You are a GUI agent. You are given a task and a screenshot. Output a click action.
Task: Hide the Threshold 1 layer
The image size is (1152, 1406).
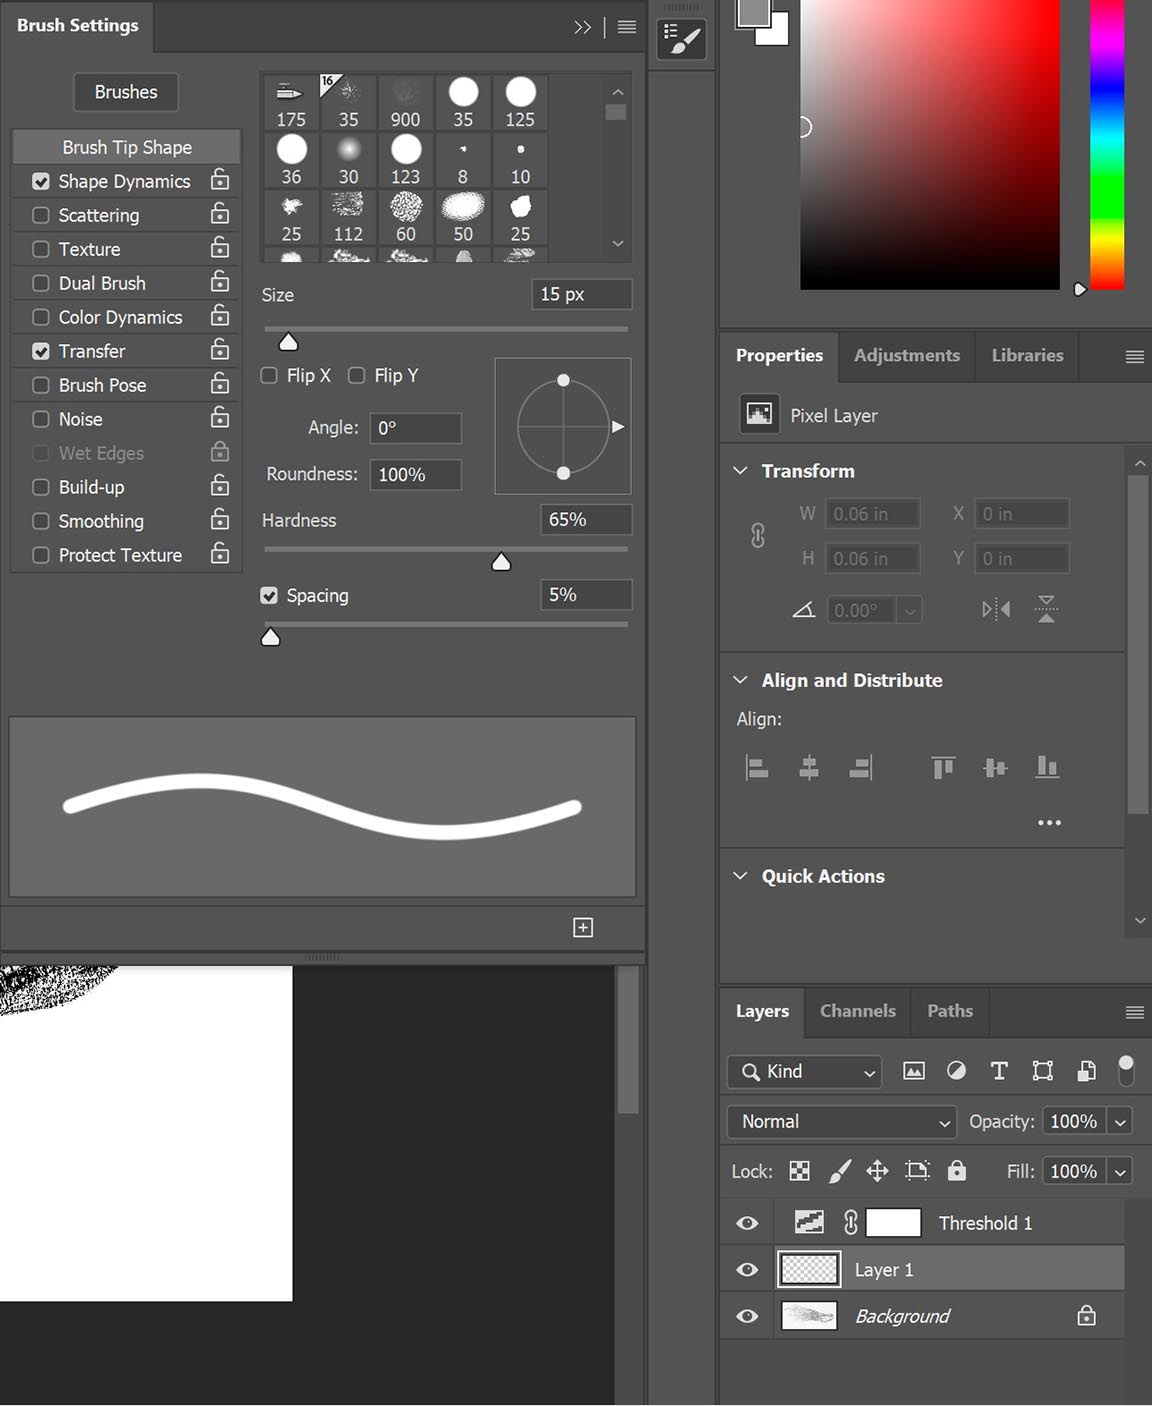point(747,1223)
